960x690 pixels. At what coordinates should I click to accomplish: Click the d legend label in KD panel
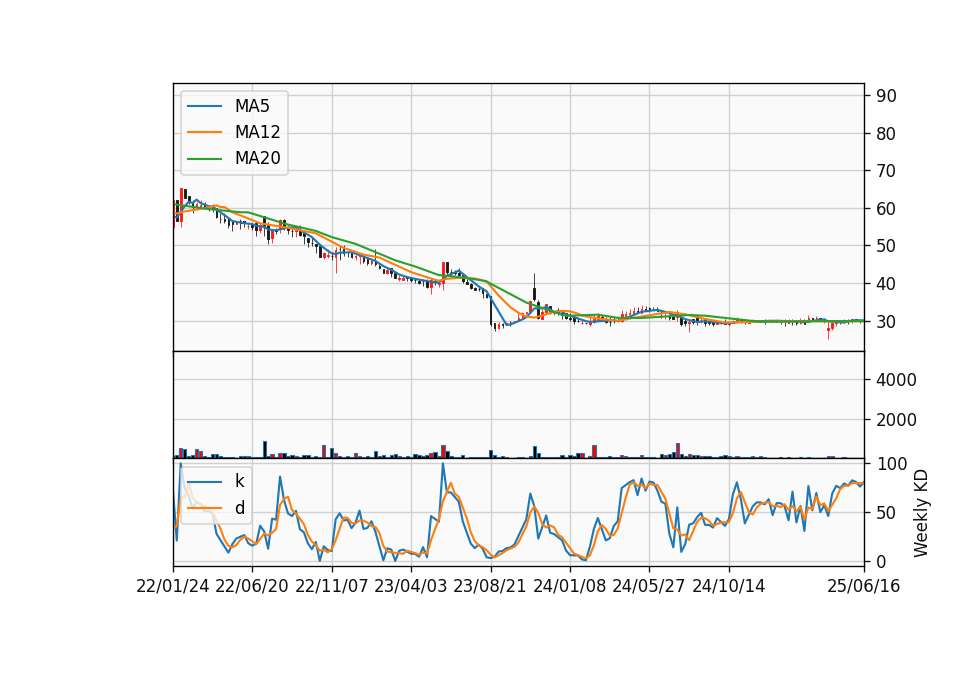[239, 508]
